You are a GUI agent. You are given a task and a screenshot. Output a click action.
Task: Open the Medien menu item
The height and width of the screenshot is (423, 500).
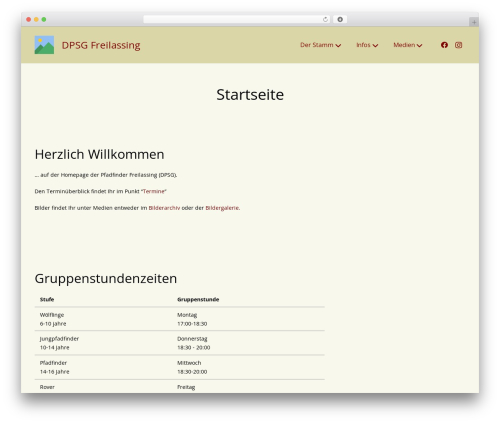[404, 45]
